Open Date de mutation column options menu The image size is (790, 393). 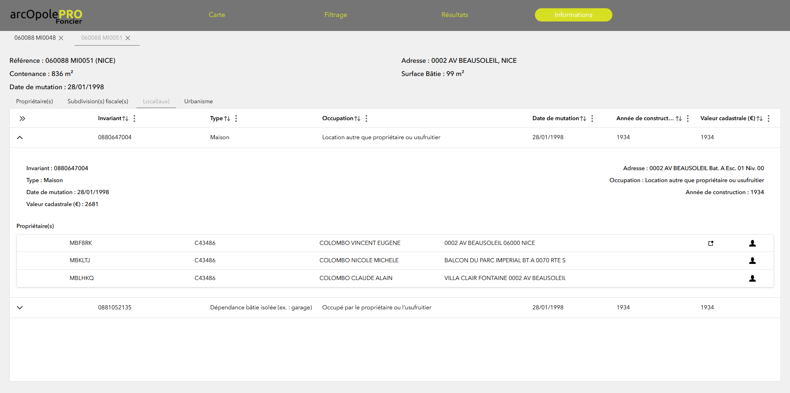coord(592,118)
